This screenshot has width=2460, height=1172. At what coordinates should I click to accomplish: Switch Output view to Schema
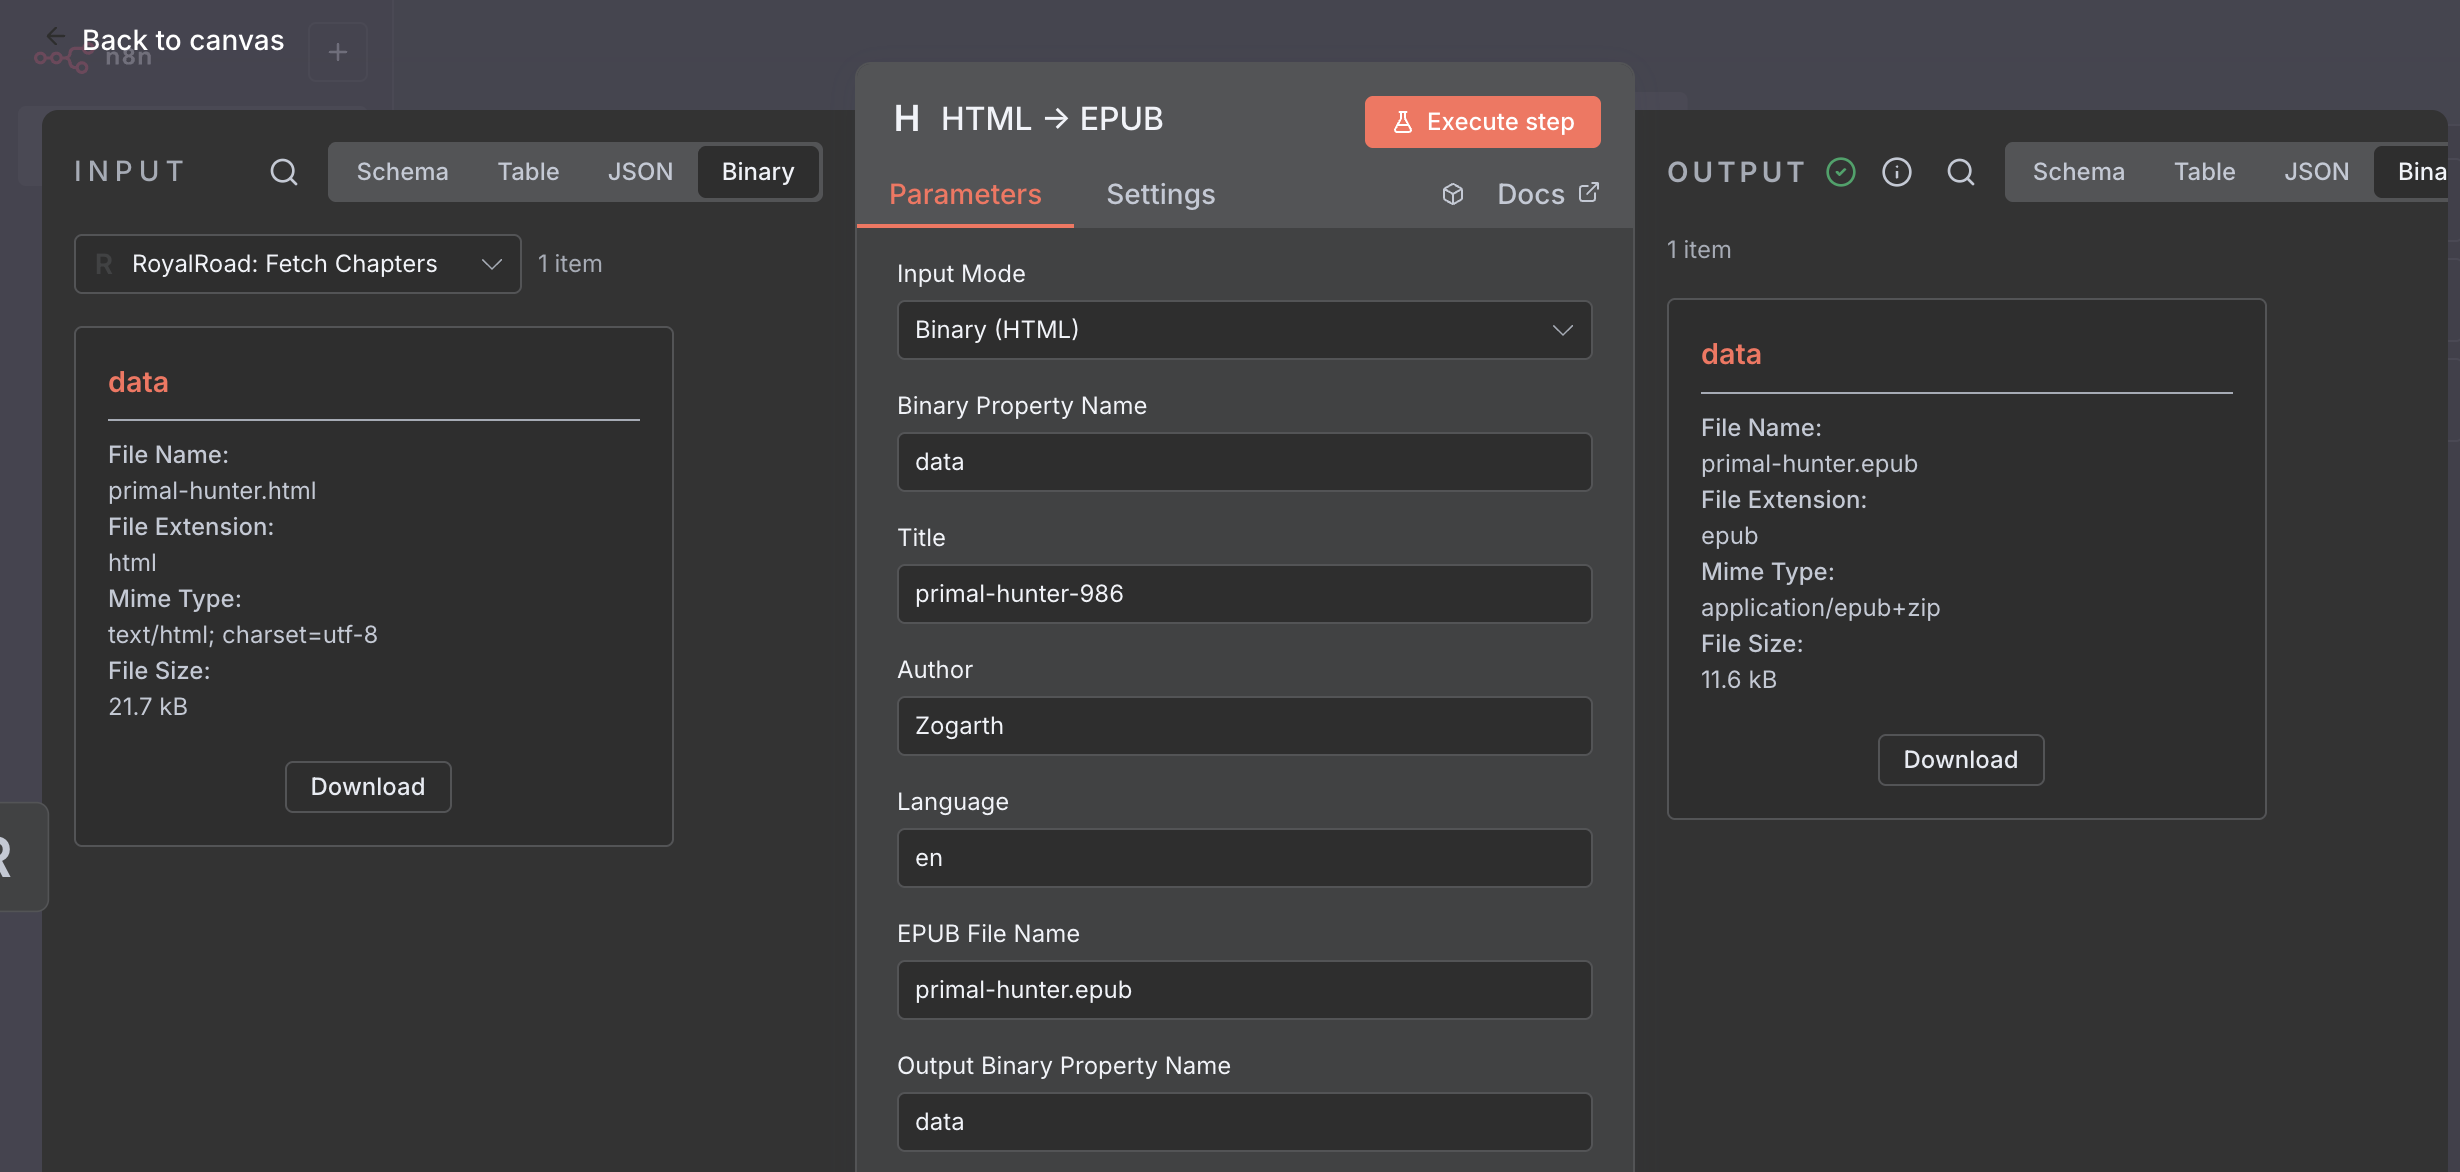[2078, 172]
